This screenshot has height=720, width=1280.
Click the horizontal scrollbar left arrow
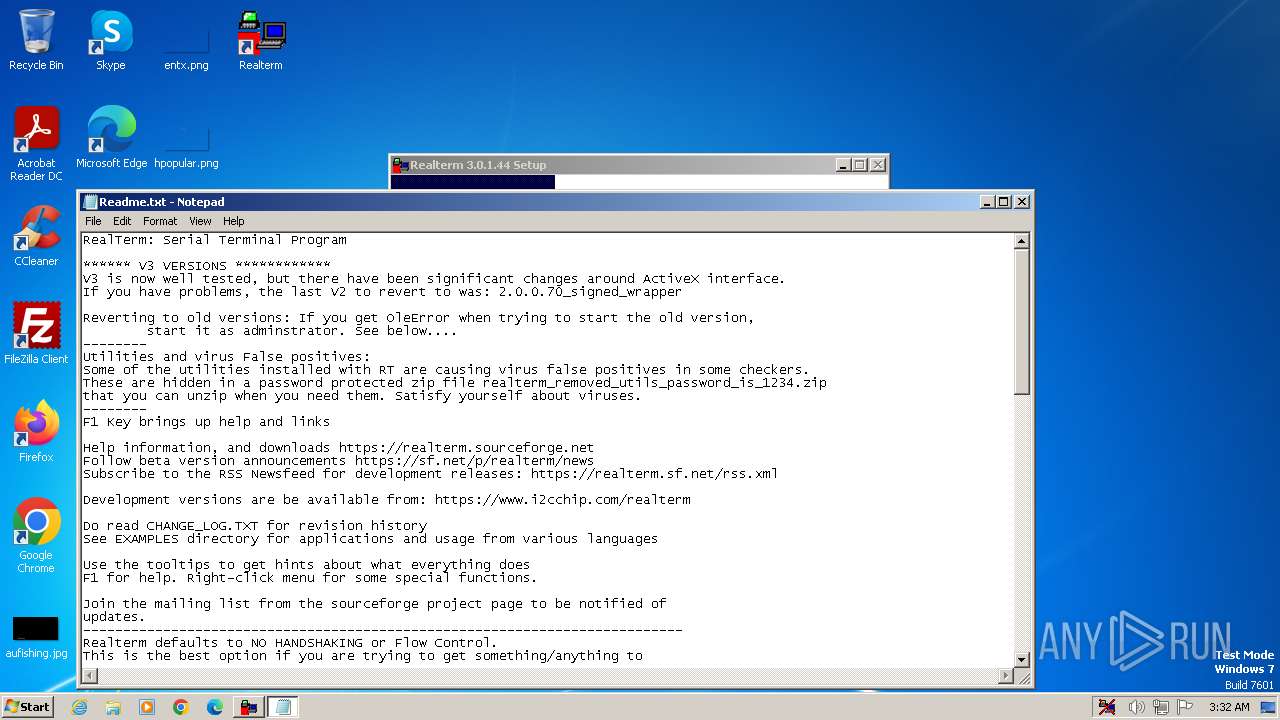(90, 676)
